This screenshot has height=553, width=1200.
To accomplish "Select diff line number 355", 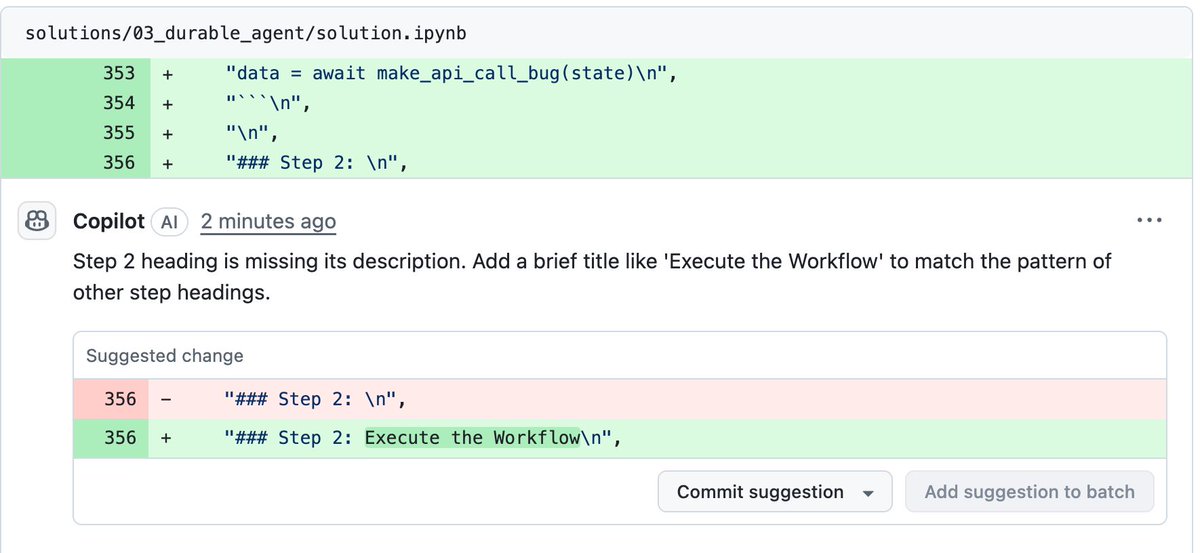I will coord(119,132).
